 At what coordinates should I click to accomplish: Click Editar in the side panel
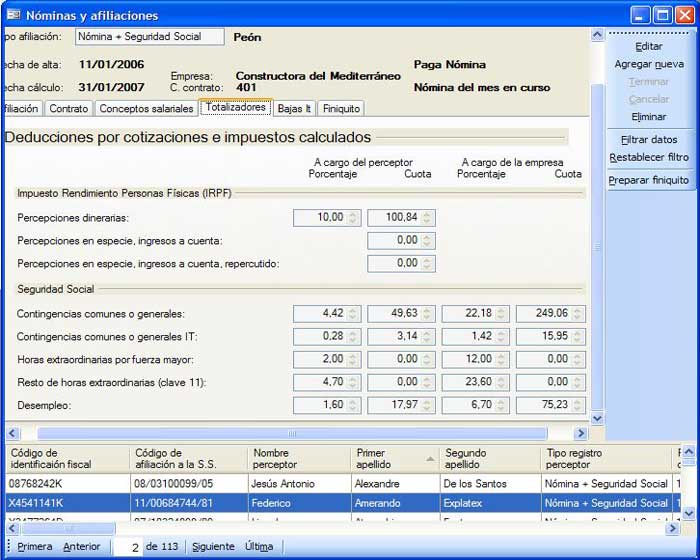tap(649, 46)
